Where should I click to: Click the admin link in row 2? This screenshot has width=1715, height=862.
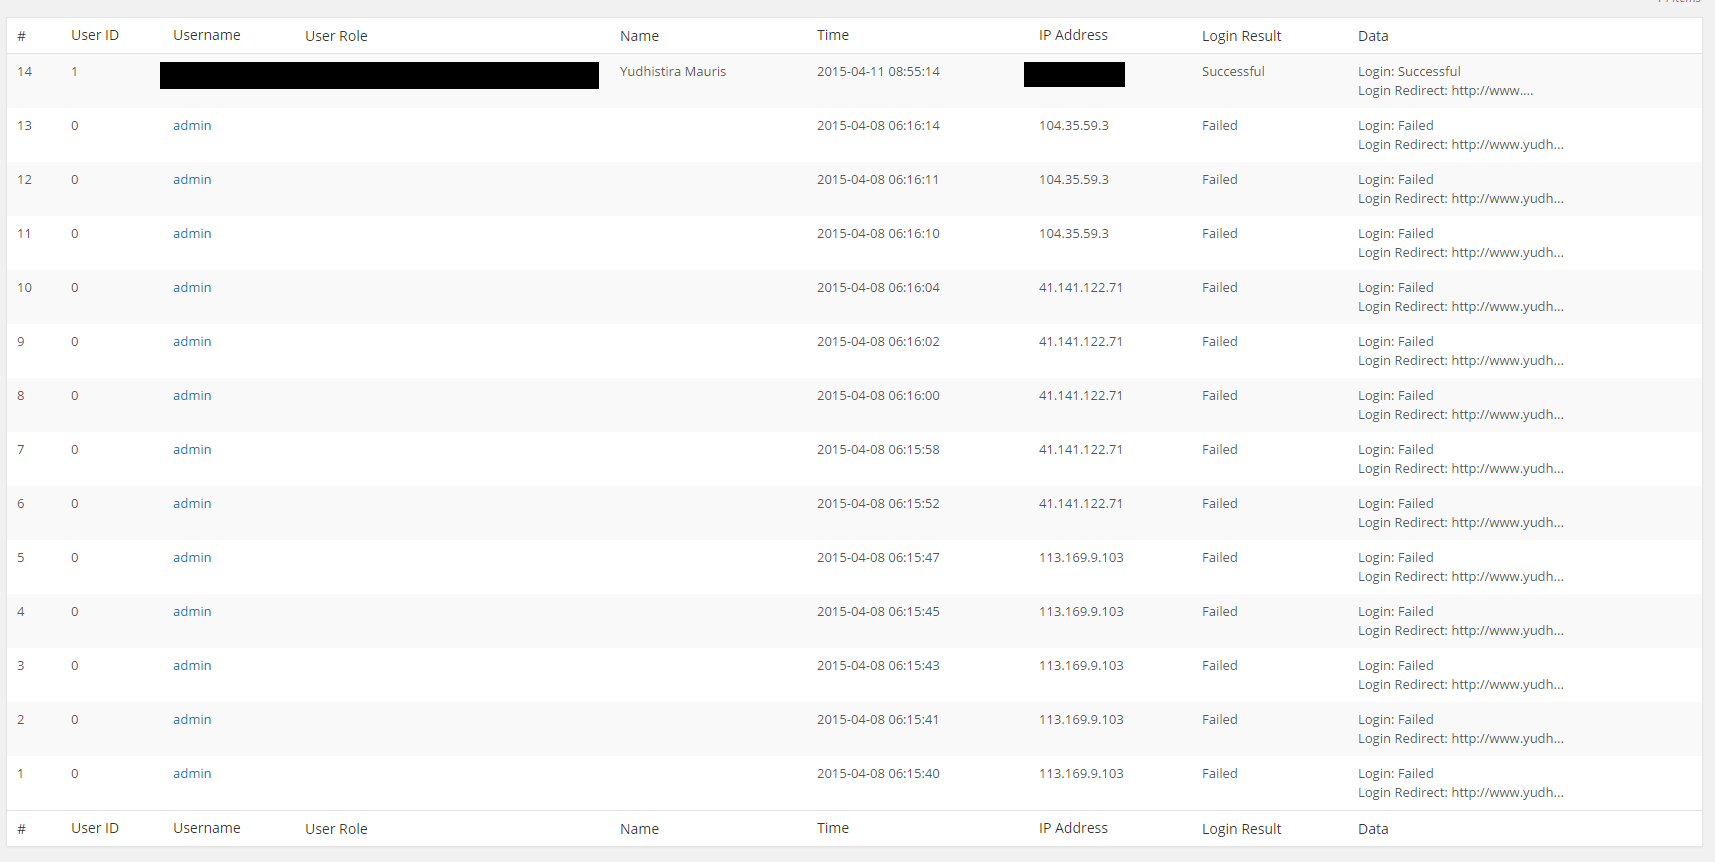tap(192, 720)
